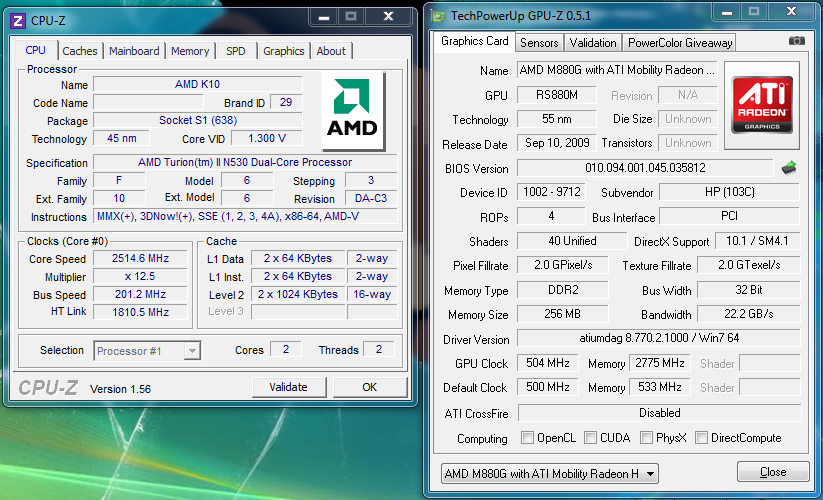Open the SPD tab
The image size is (823, 500).
(x=236, y=51)
